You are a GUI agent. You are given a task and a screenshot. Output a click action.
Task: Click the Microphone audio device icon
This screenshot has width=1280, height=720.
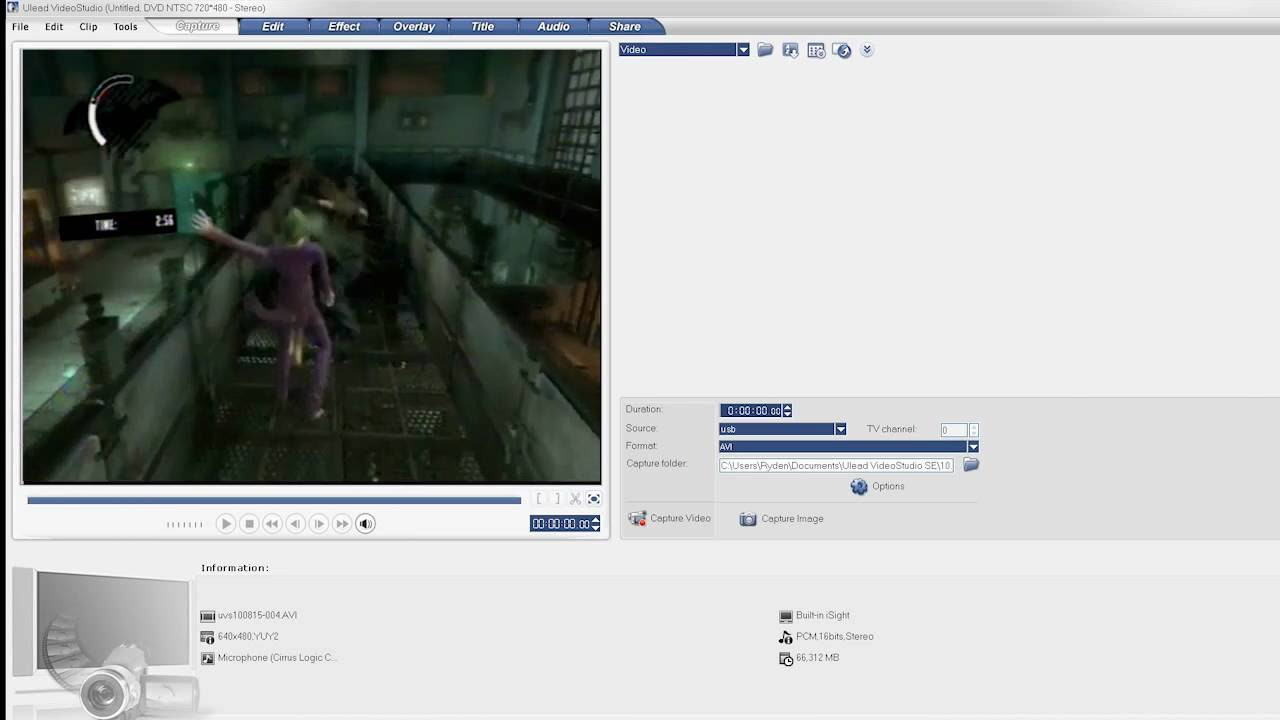(207, 659)
